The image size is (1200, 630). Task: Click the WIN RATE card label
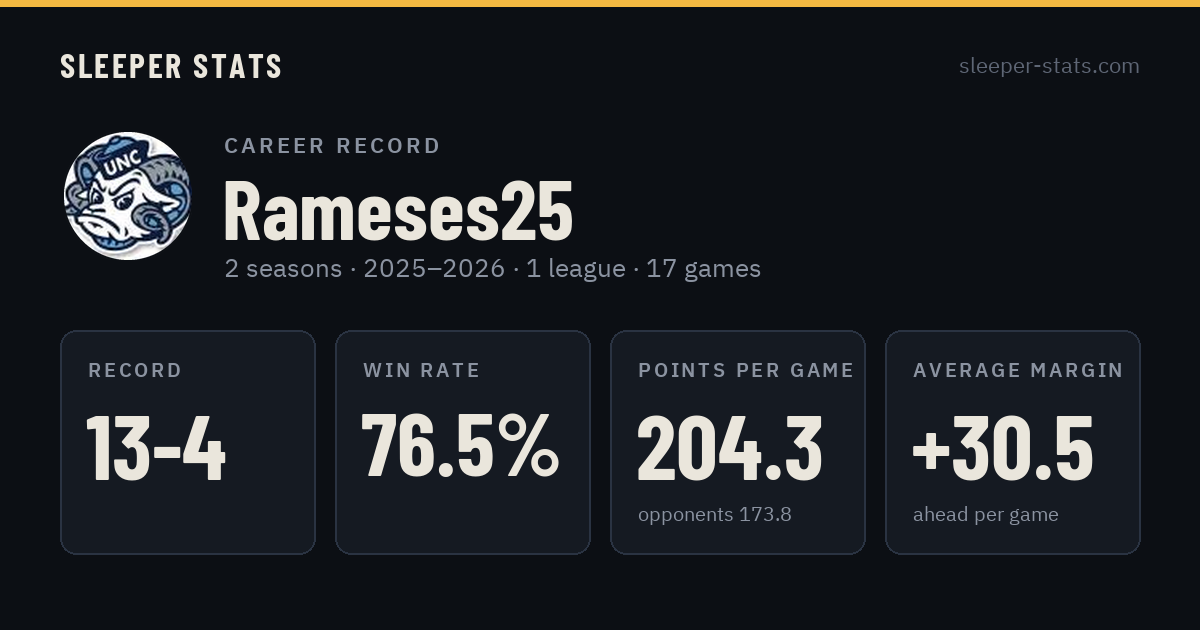pos(422,371)
